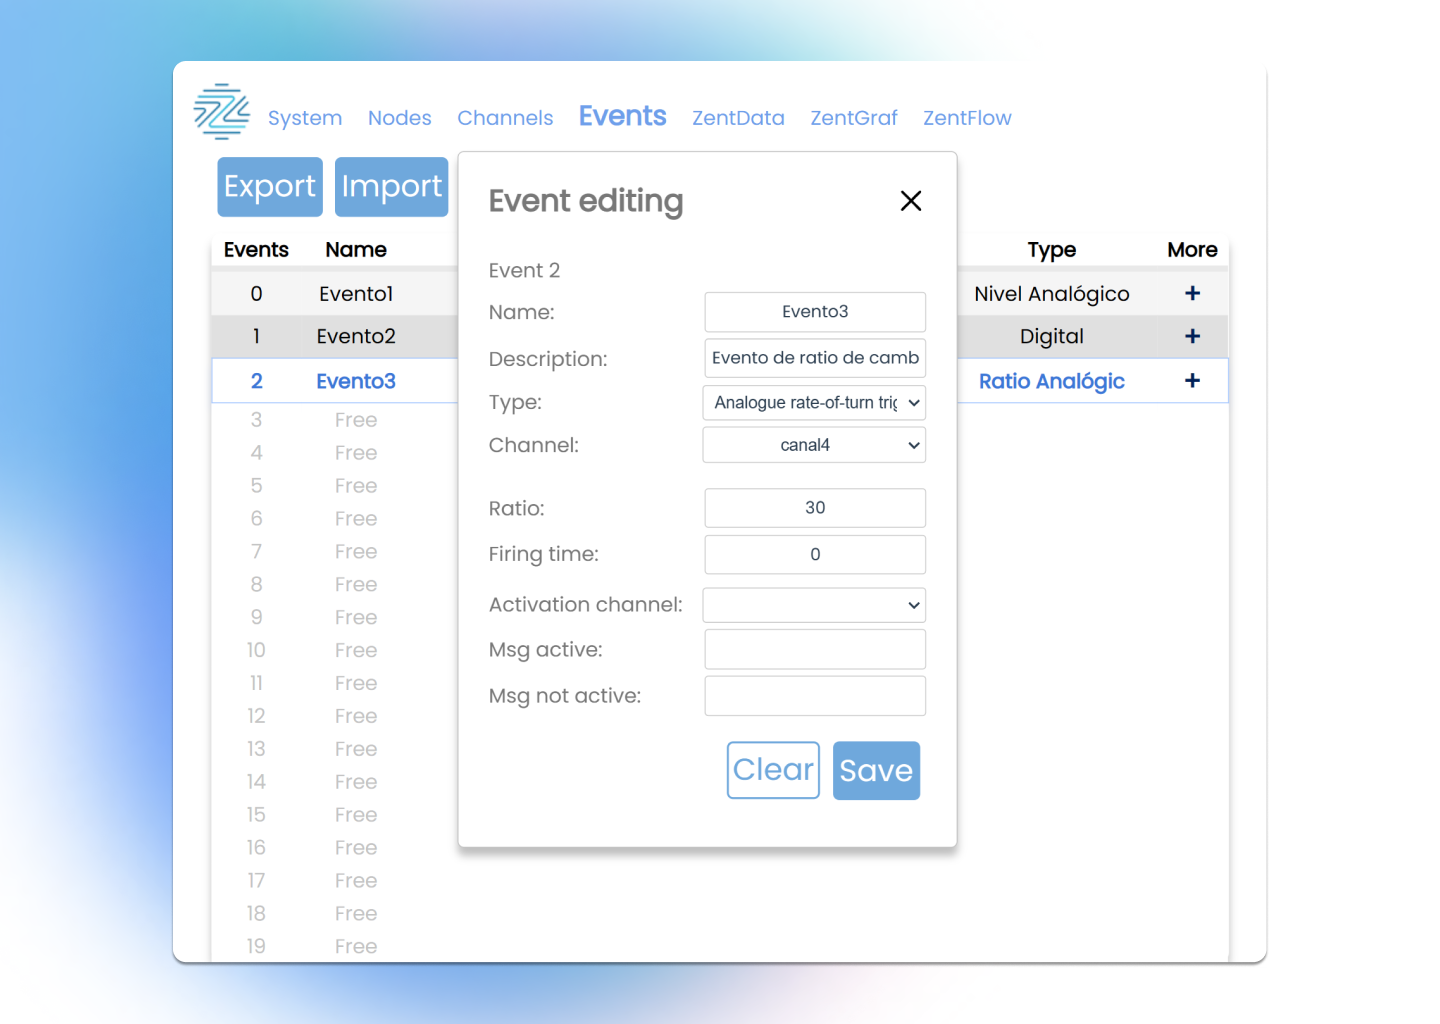Click the Events column header
The height and width of the screenshot is (1024, 1440).
tap(256, 250)
